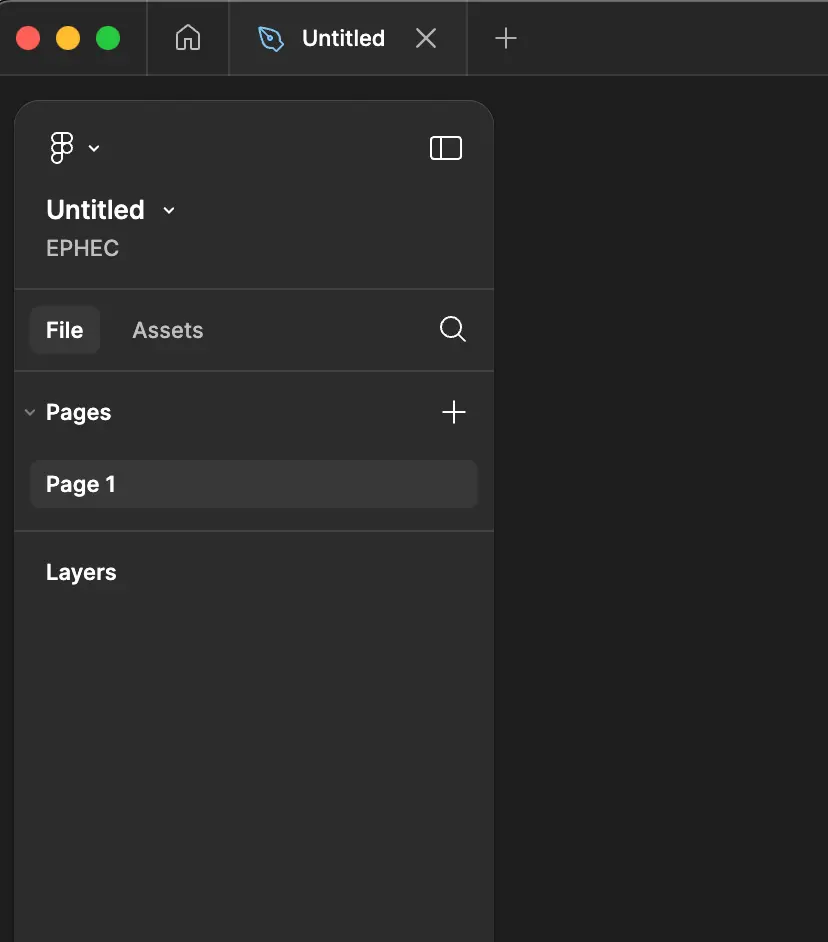The width and height of the screenshot is (828, 942).
Task: Click the chevron beside the Figma logo
Action: (x=94, y=149)
